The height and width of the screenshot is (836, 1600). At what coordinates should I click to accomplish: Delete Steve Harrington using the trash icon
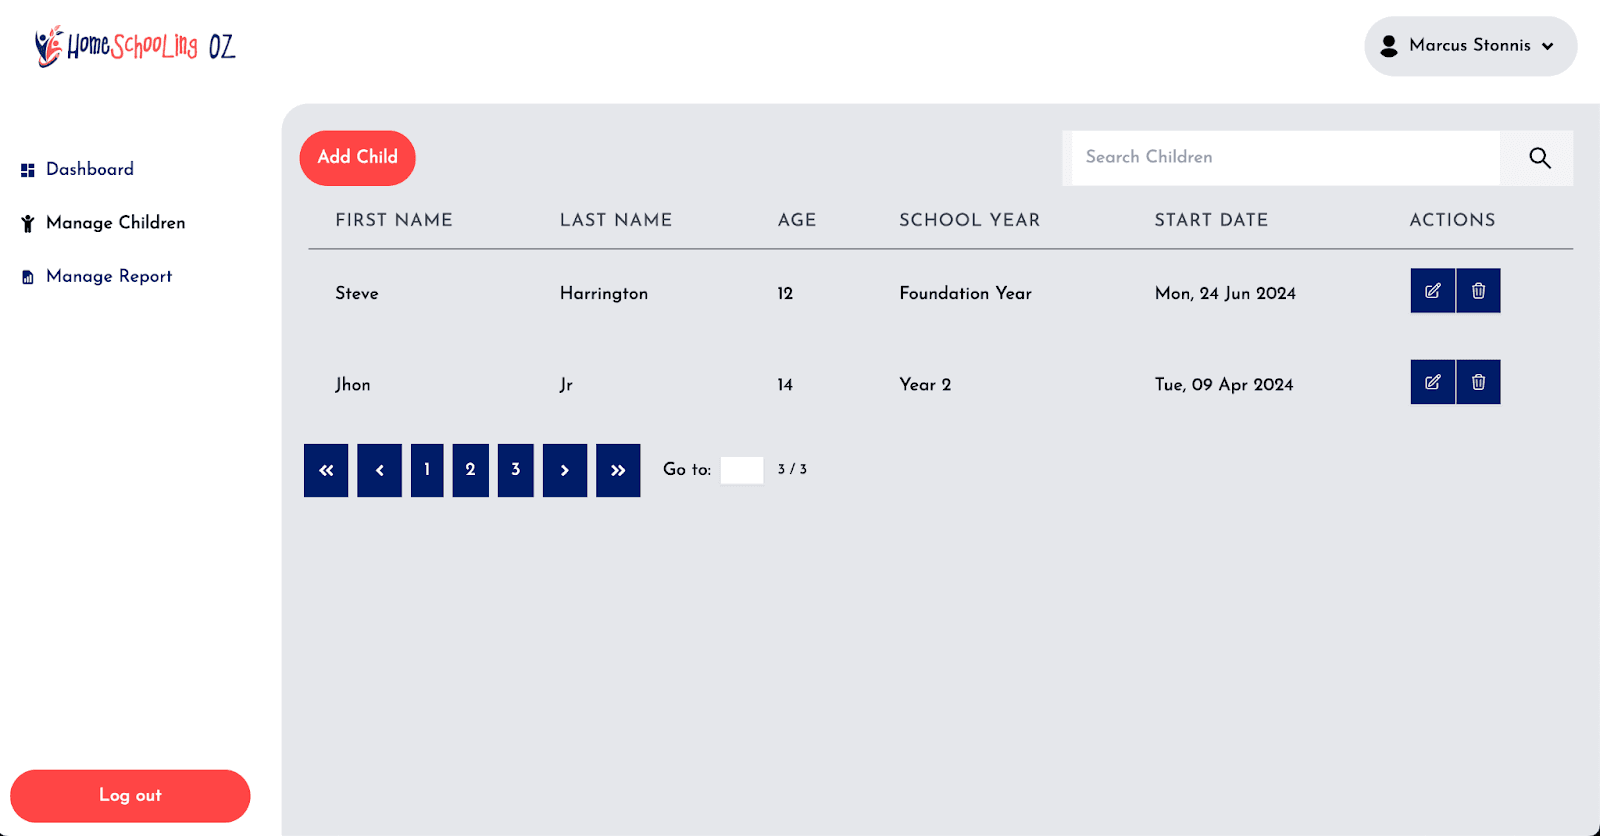1478,291
